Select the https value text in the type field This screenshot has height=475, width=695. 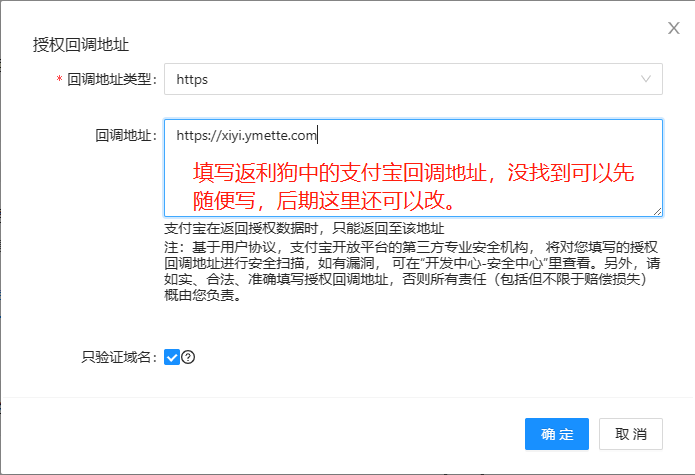pos(192,79)
